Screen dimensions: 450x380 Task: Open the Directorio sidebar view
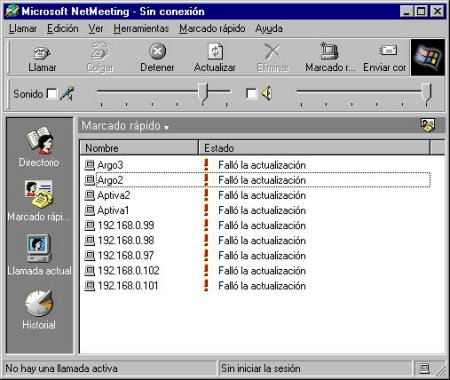coord(39,147)
